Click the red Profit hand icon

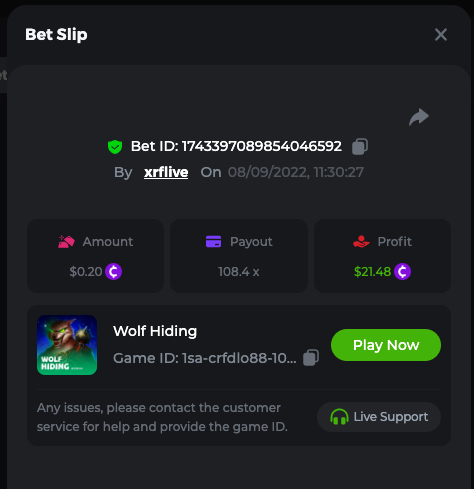pos(361,242)
